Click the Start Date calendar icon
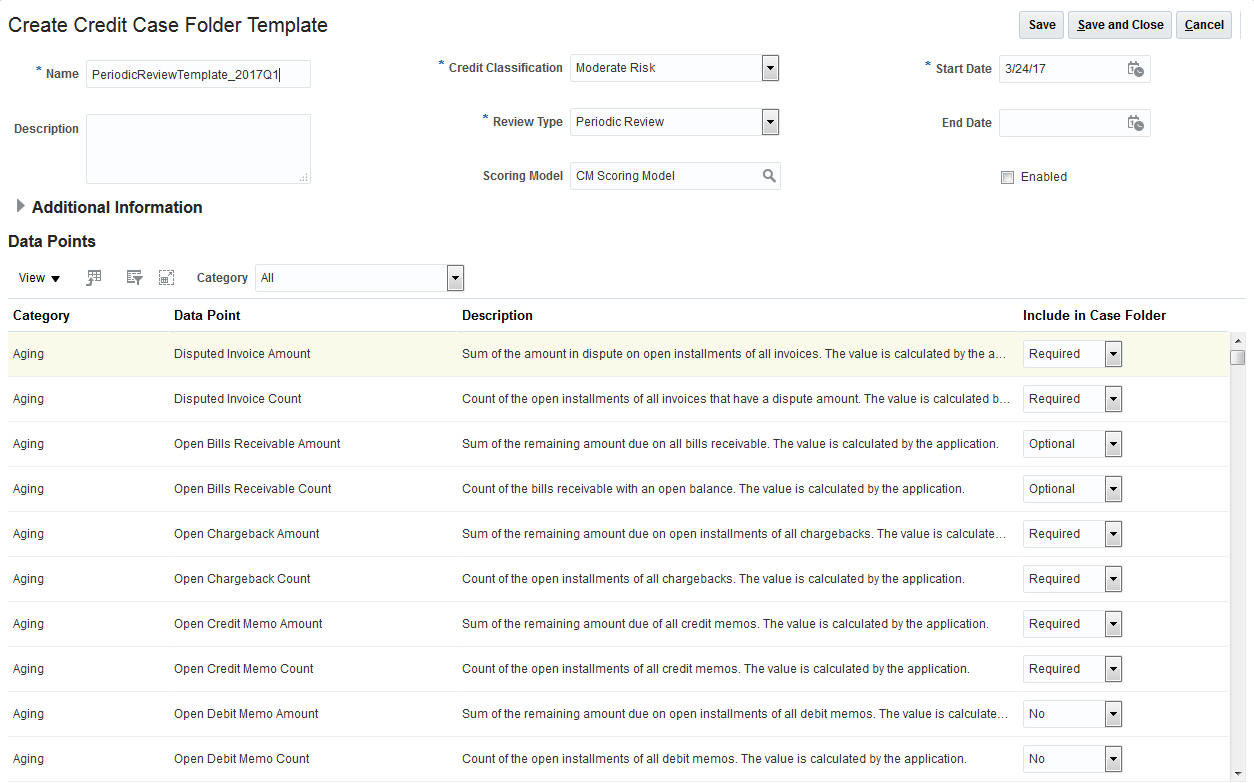The image size is (1254, 783). [1135, 69]
